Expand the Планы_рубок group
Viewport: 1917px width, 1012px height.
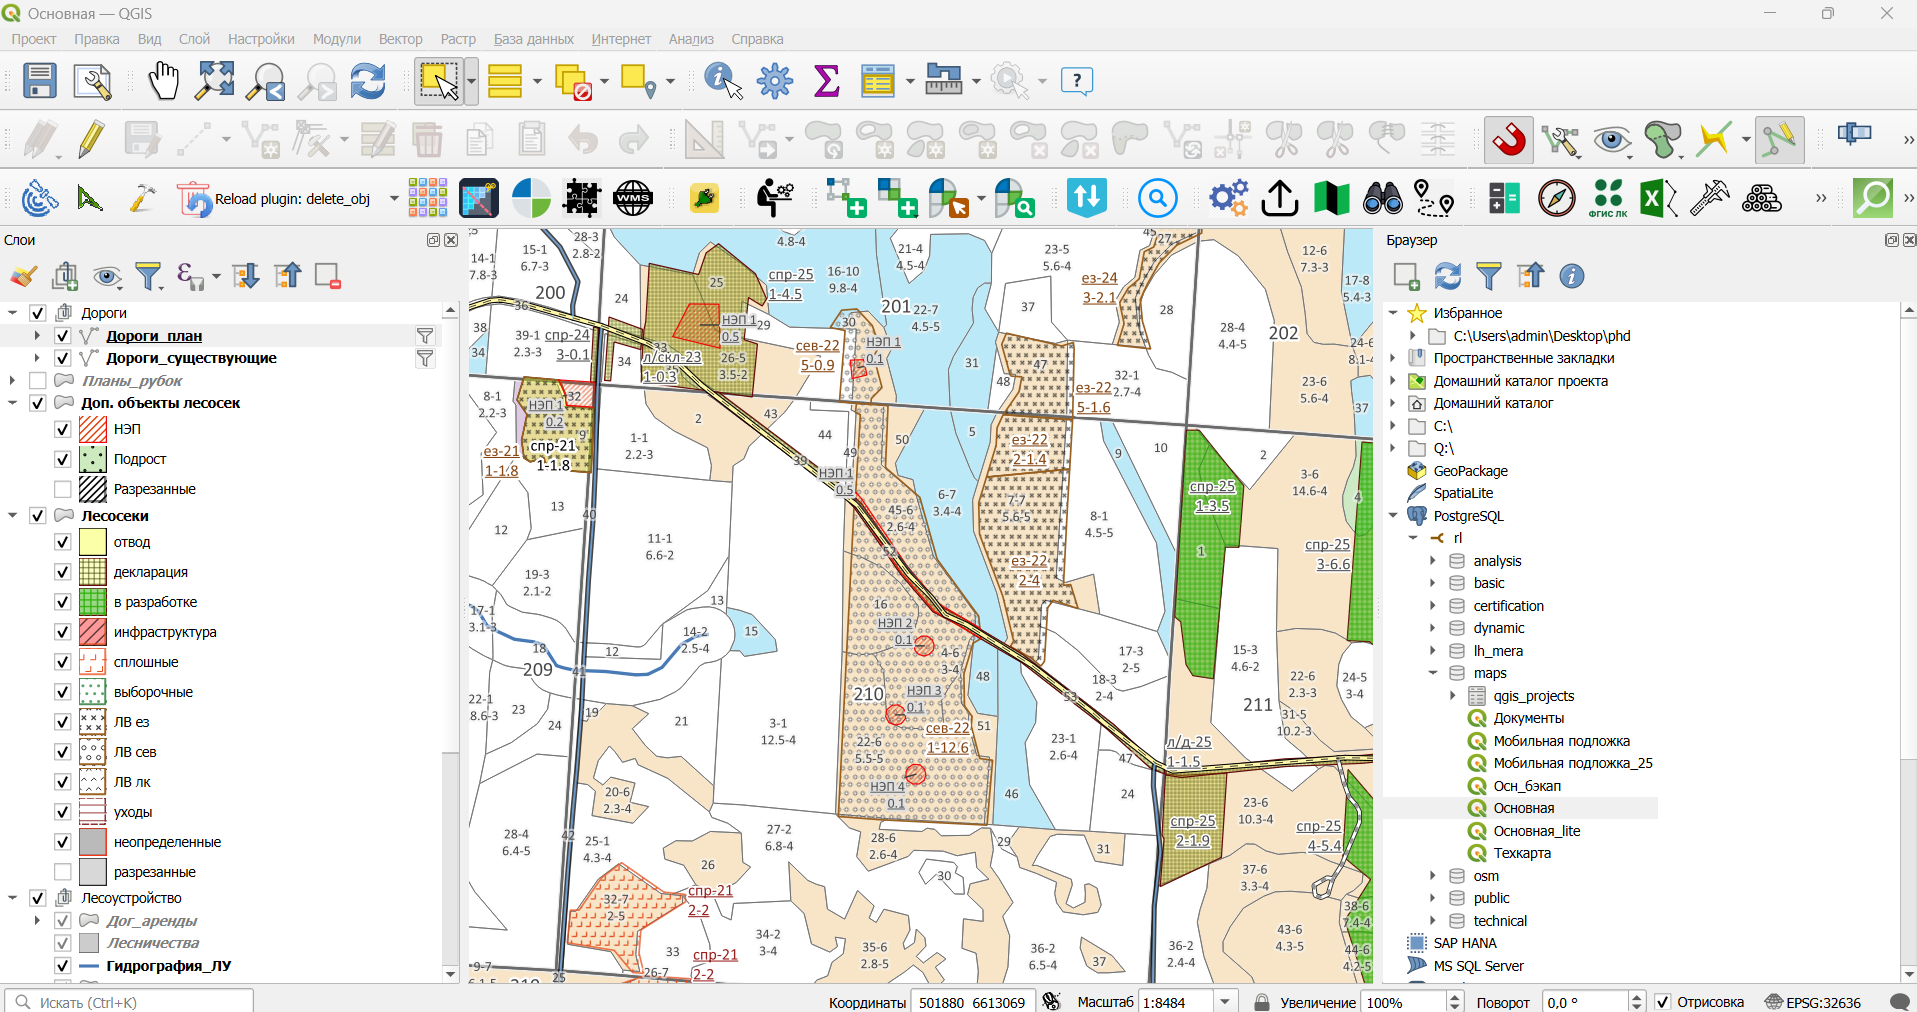point(13,381)
